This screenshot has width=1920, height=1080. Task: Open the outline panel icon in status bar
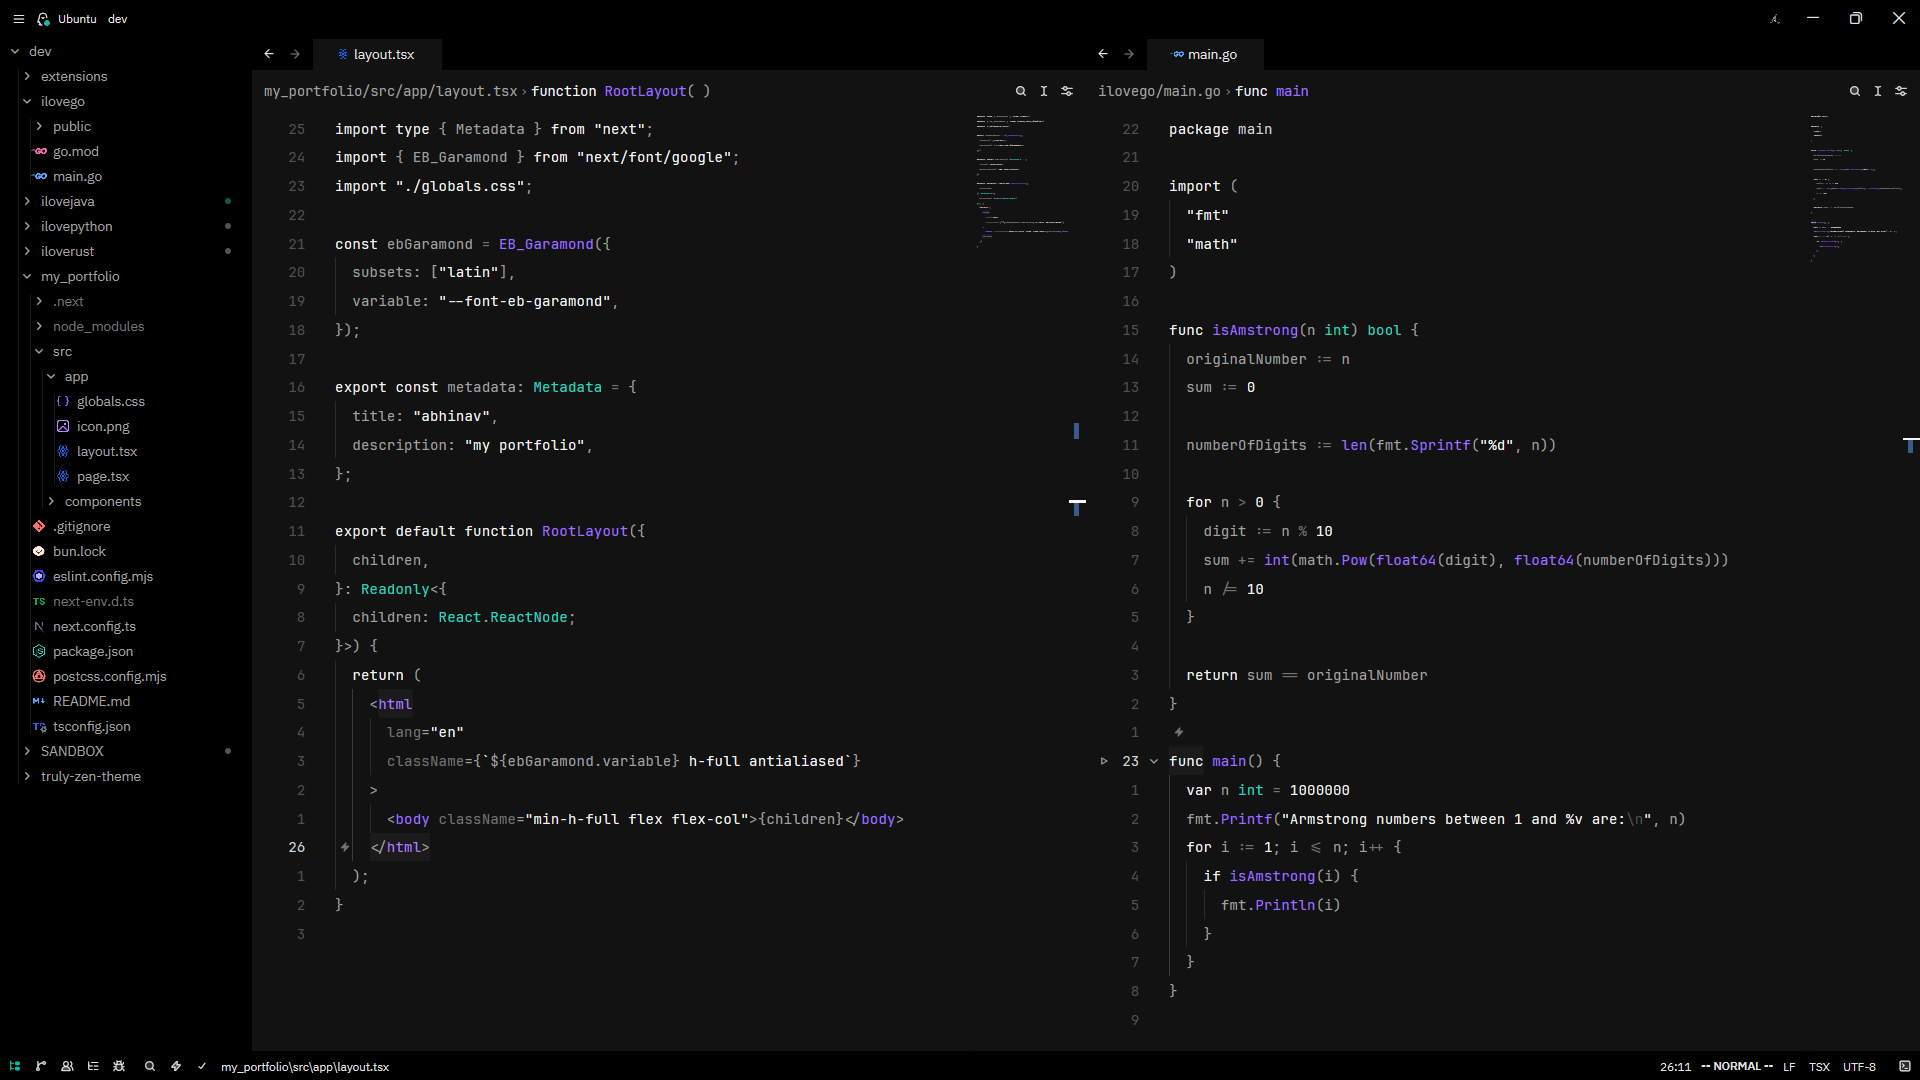93,1067
